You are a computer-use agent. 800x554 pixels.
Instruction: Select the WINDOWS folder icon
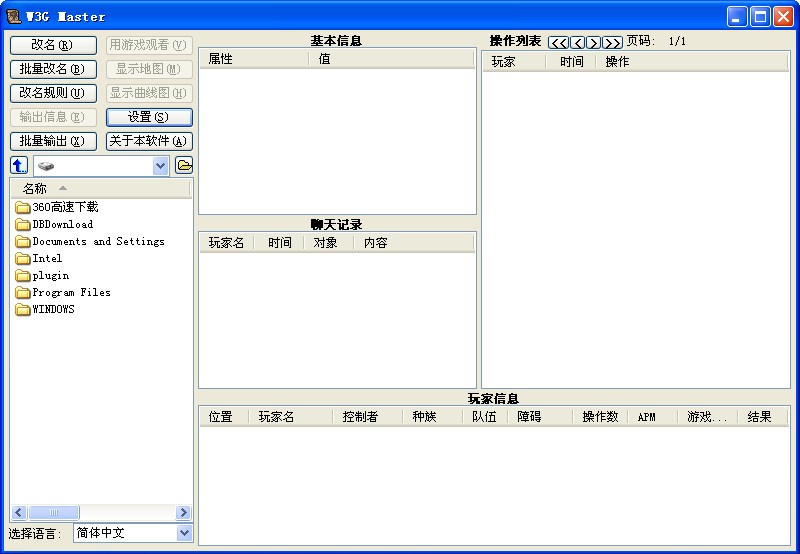click(x=22, y=310)
